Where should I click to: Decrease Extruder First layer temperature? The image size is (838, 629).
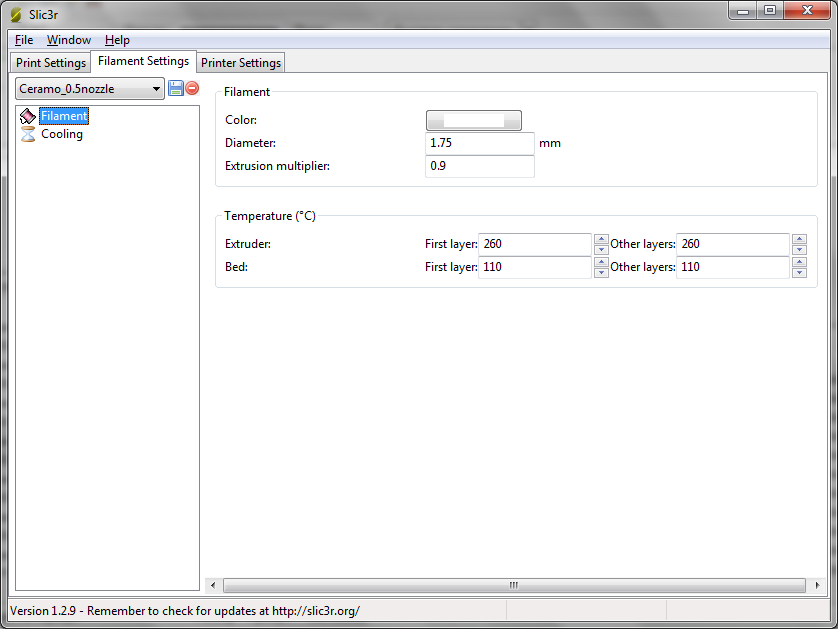click(x=601, y=250)
